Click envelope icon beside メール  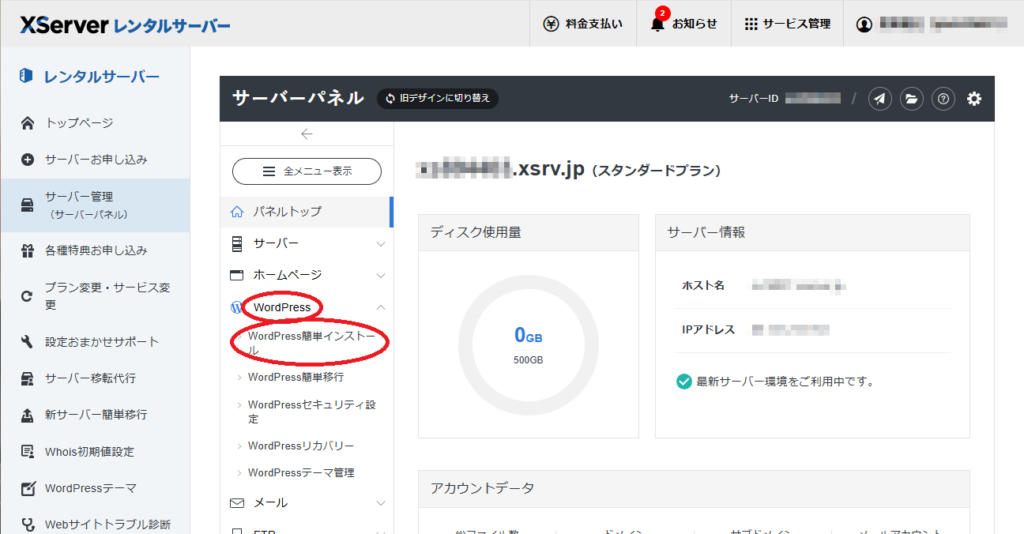237,503
